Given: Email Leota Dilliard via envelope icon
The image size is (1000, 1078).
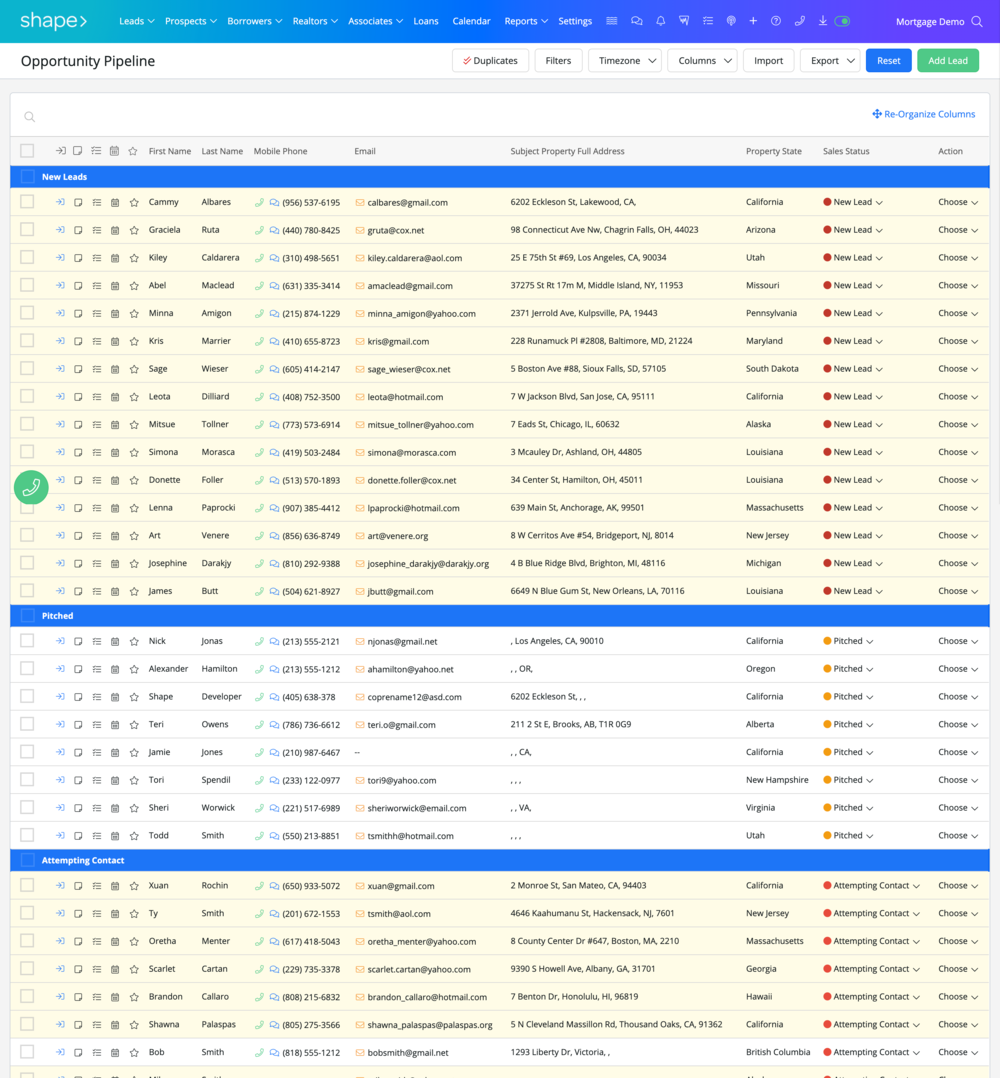Looking at the screenshot, I should (359, 397).
